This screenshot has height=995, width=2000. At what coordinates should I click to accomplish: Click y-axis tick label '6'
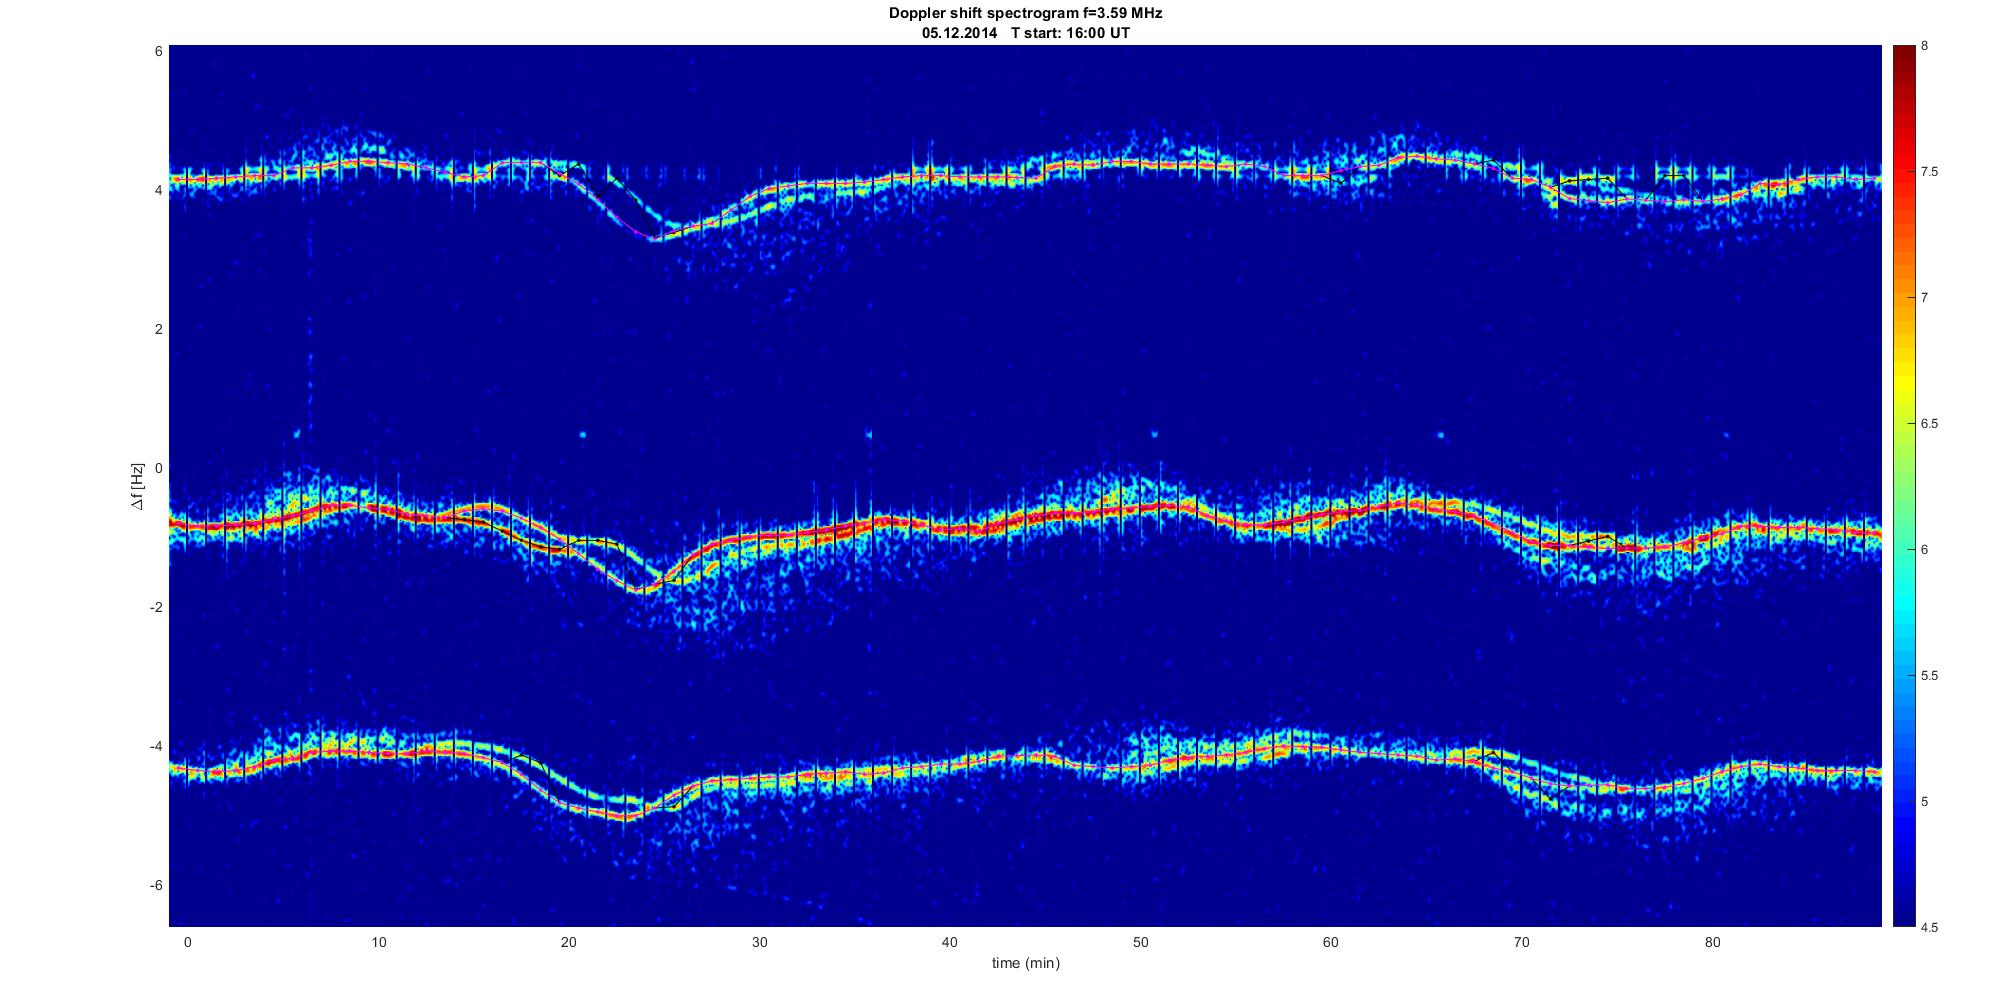(x=158, y=51)
